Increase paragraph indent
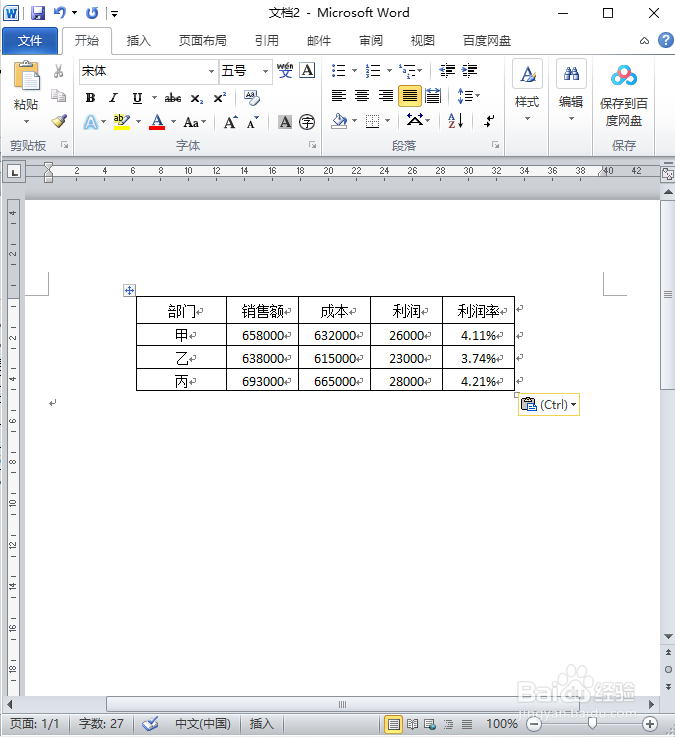675x737 pixels. tap(470, 71)
